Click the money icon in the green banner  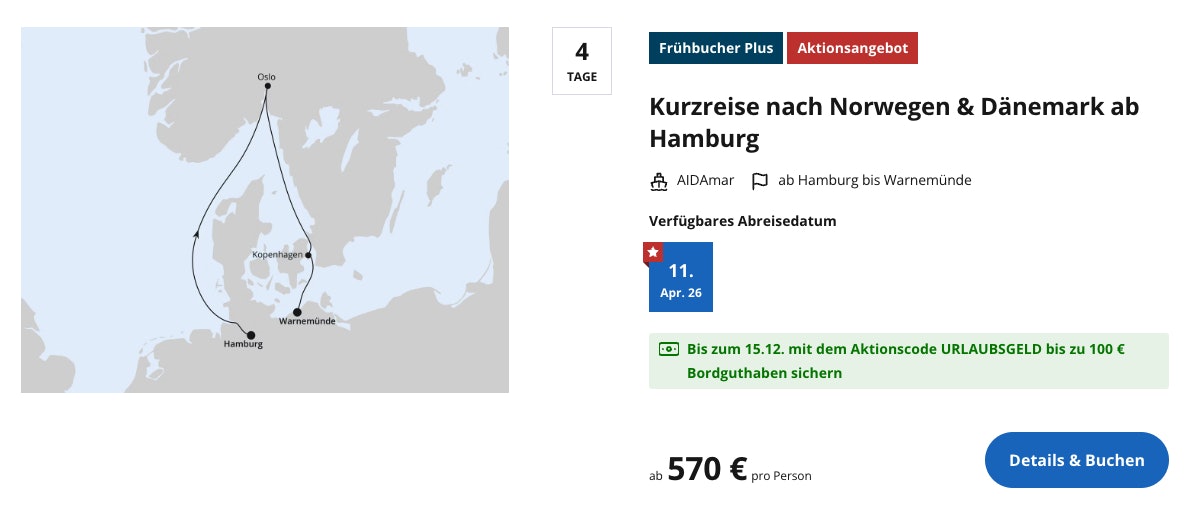tap(668, 349)
